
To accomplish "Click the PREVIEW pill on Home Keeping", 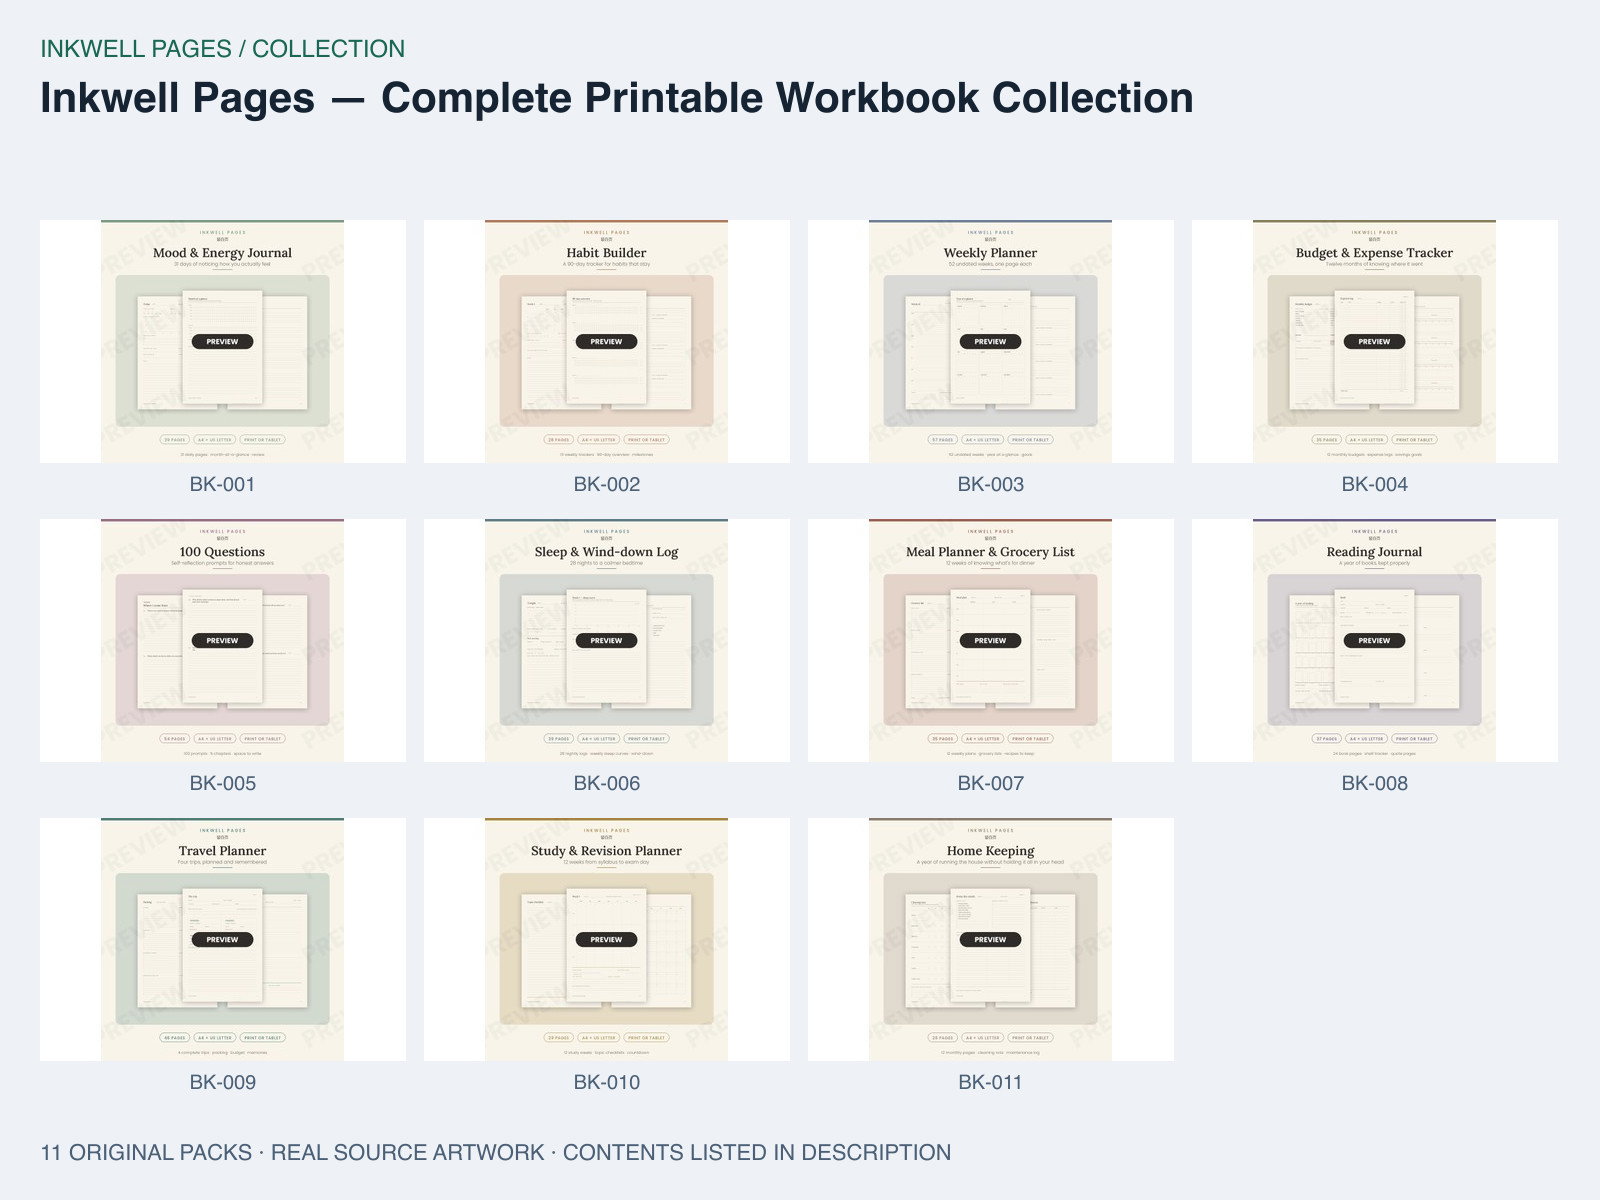I will tap(990, 939).
